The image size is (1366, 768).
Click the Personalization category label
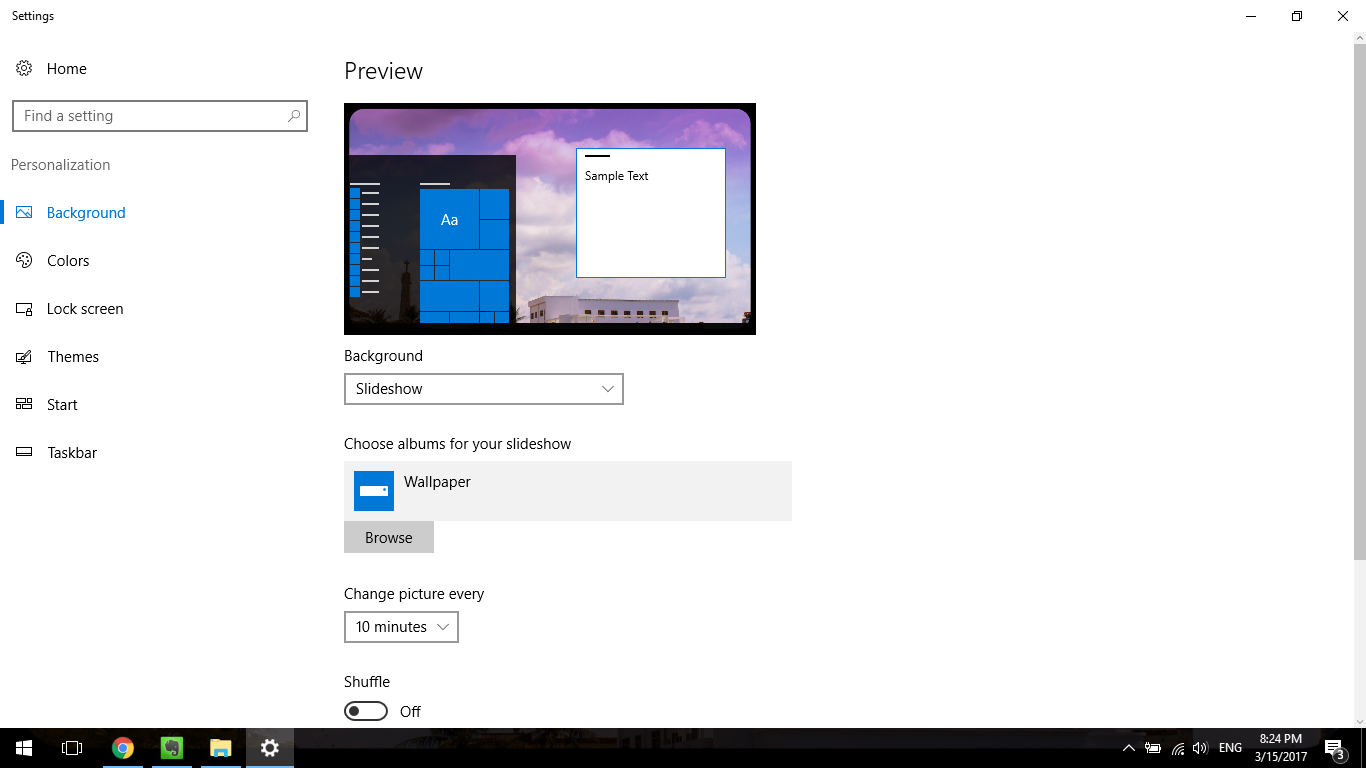61,165
